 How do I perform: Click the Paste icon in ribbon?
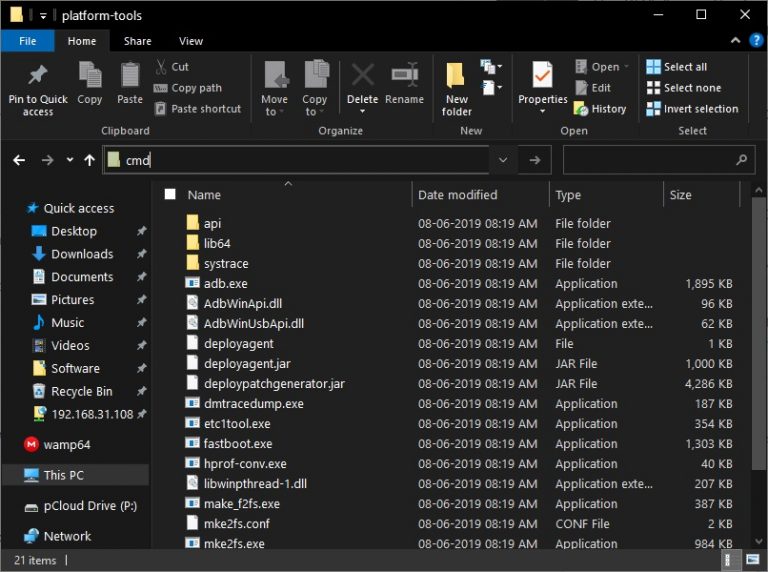coord(130,77)
